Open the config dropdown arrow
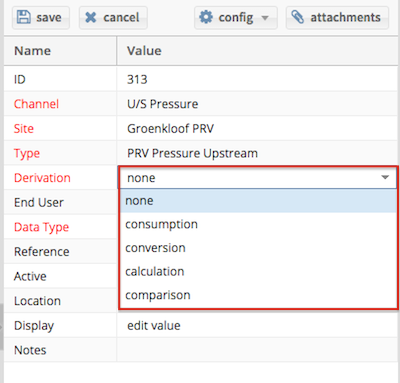This screenshot has width=400, height=383. 265,18
